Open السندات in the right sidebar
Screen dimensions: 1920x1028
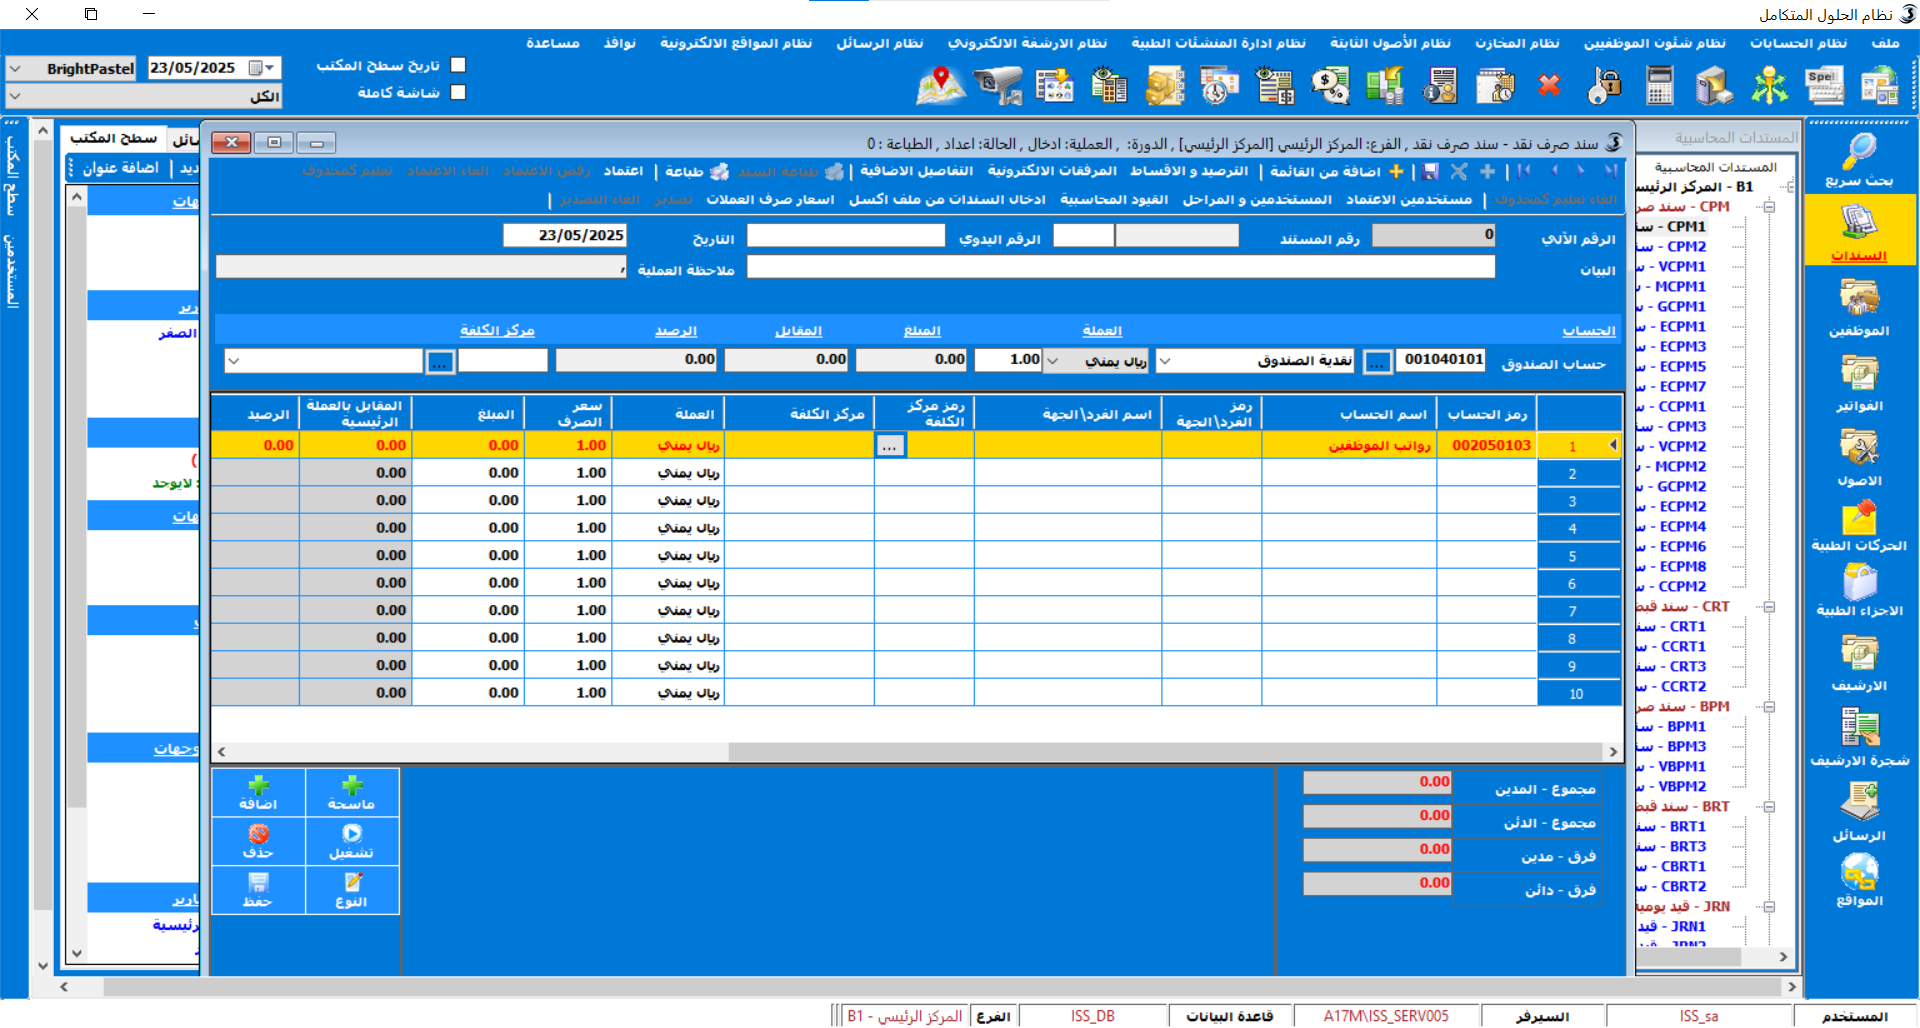[x=1859, y=232]
